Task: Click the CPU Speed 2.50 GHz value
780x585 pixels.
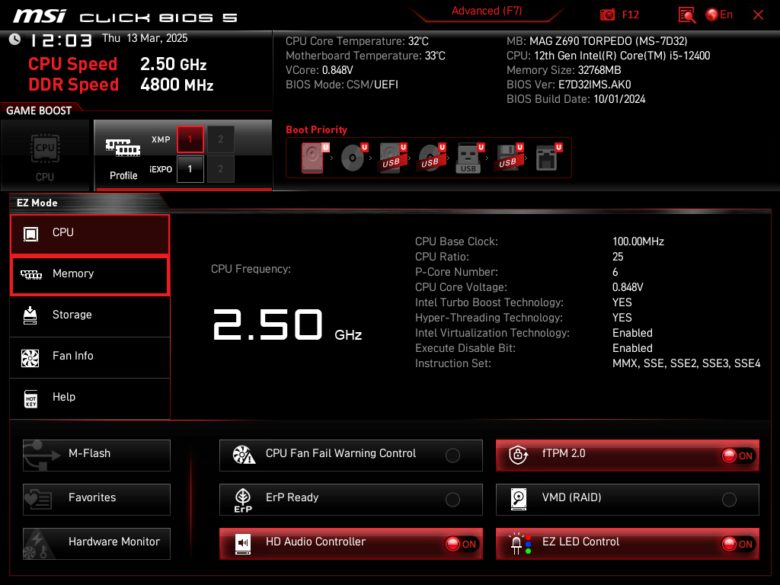Action: point(173,64)
